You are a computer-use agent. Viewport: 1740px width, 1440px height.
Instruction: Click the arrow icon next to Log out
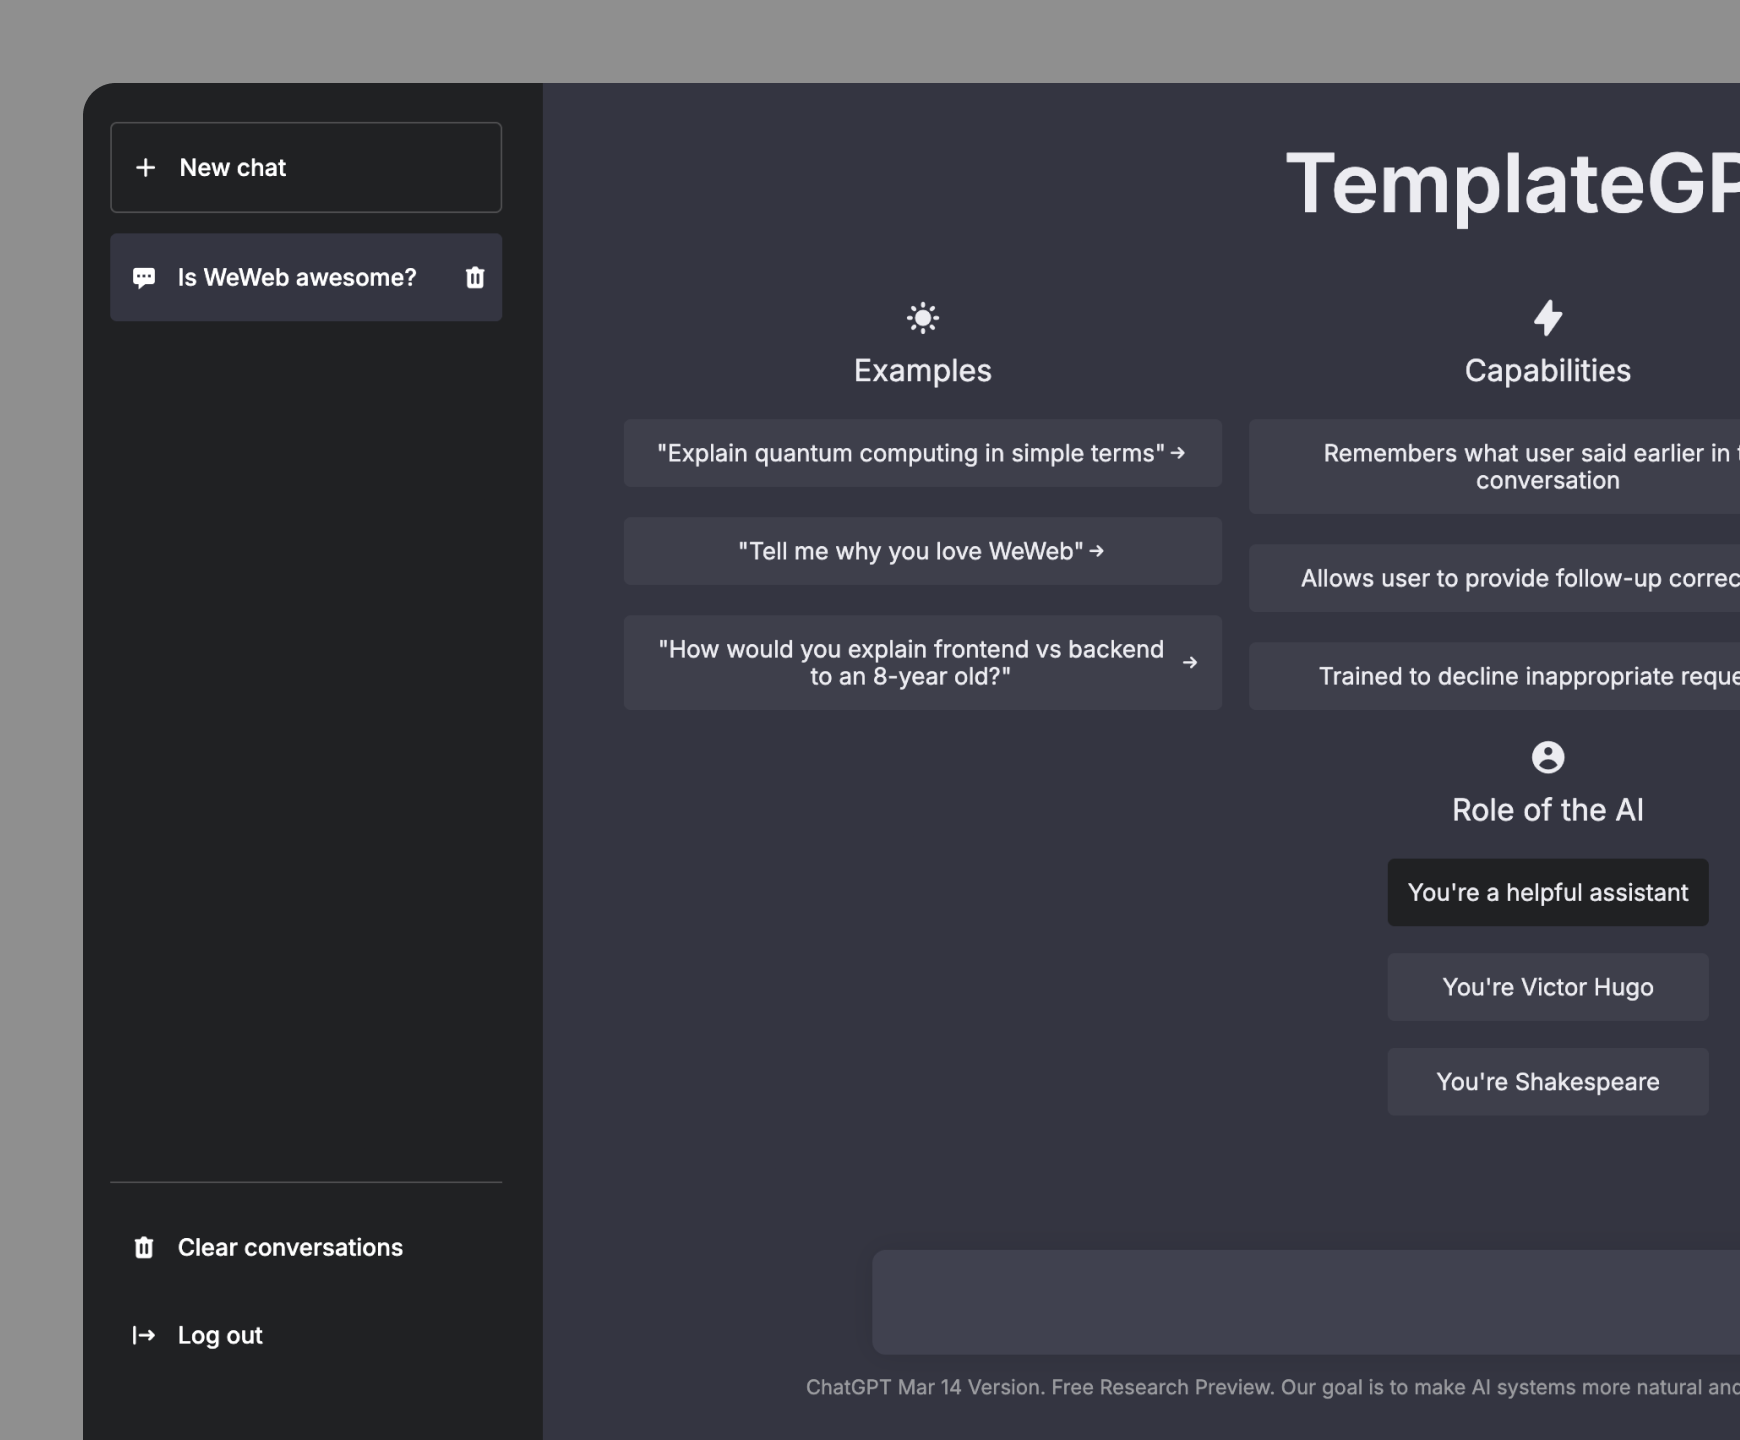pos(143,1335)
